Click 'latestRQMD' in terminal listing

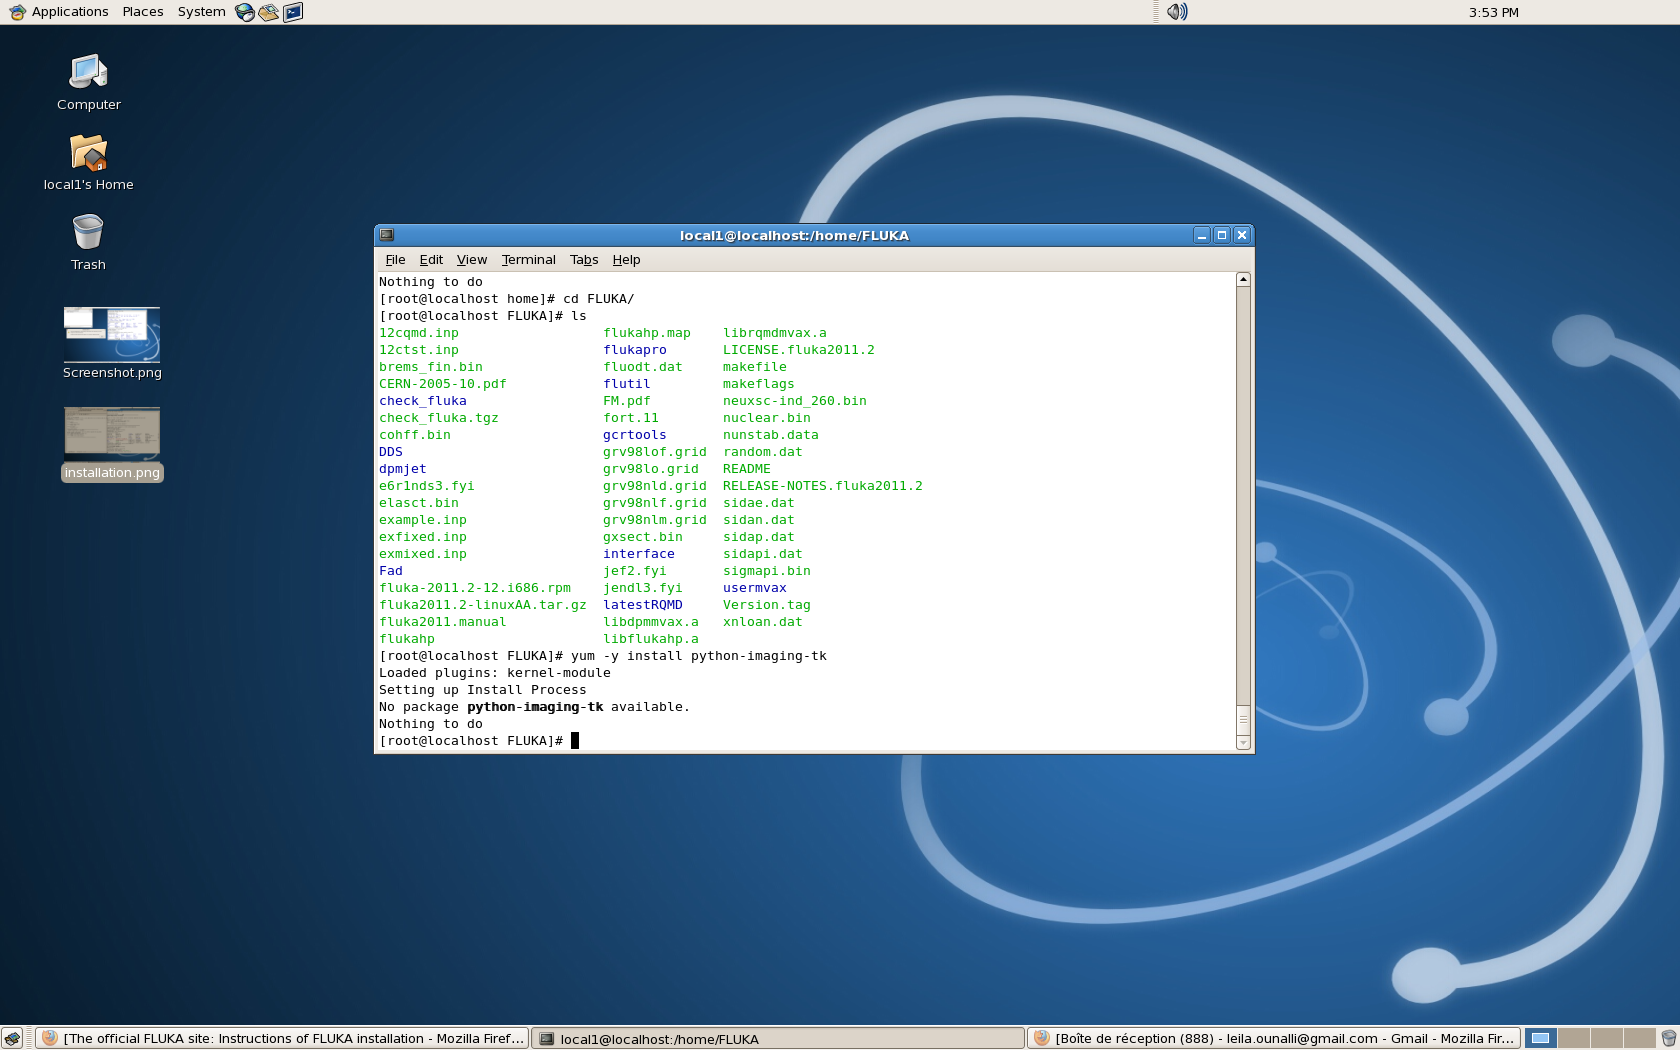[643, 605]
